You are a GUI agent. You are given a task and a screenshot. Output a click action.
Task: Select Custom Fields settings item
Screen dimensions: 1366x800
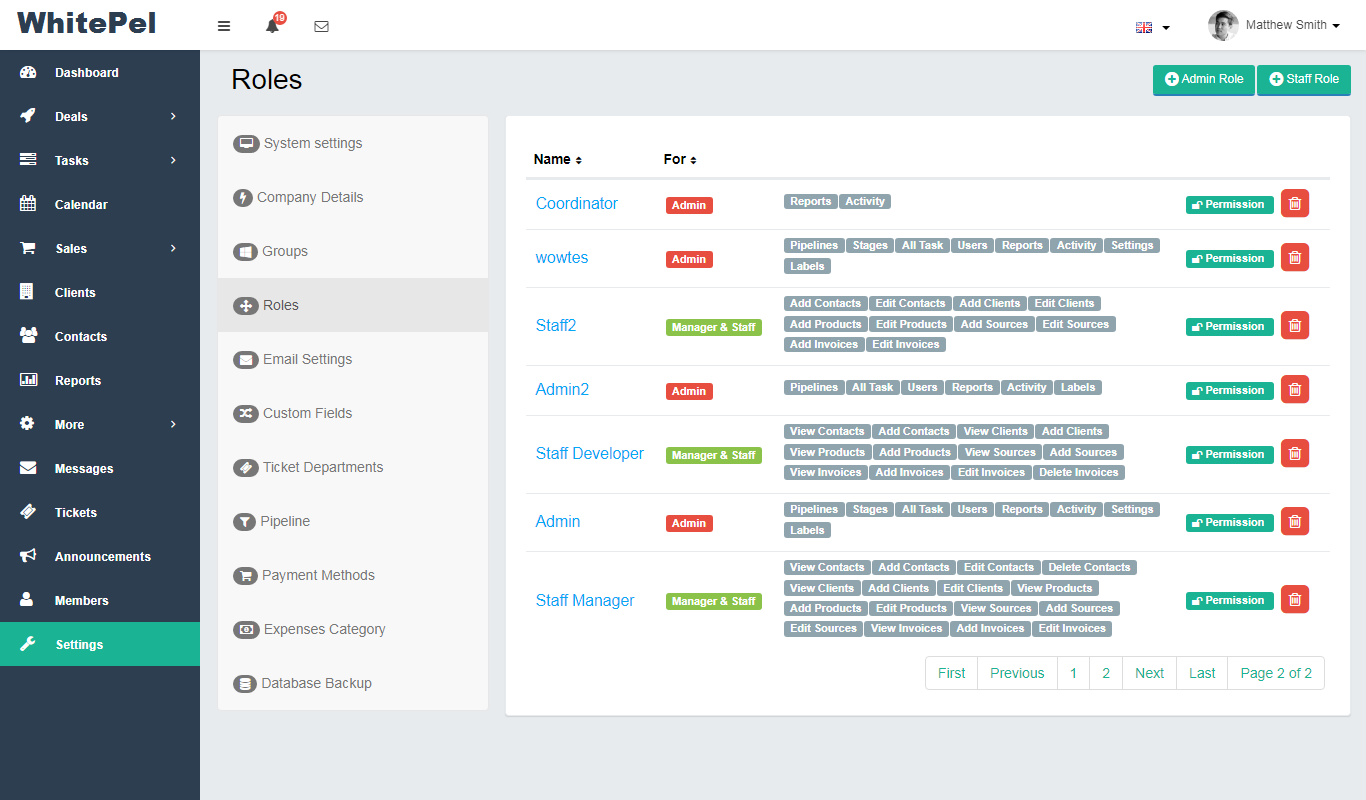(x=307, y=413)
